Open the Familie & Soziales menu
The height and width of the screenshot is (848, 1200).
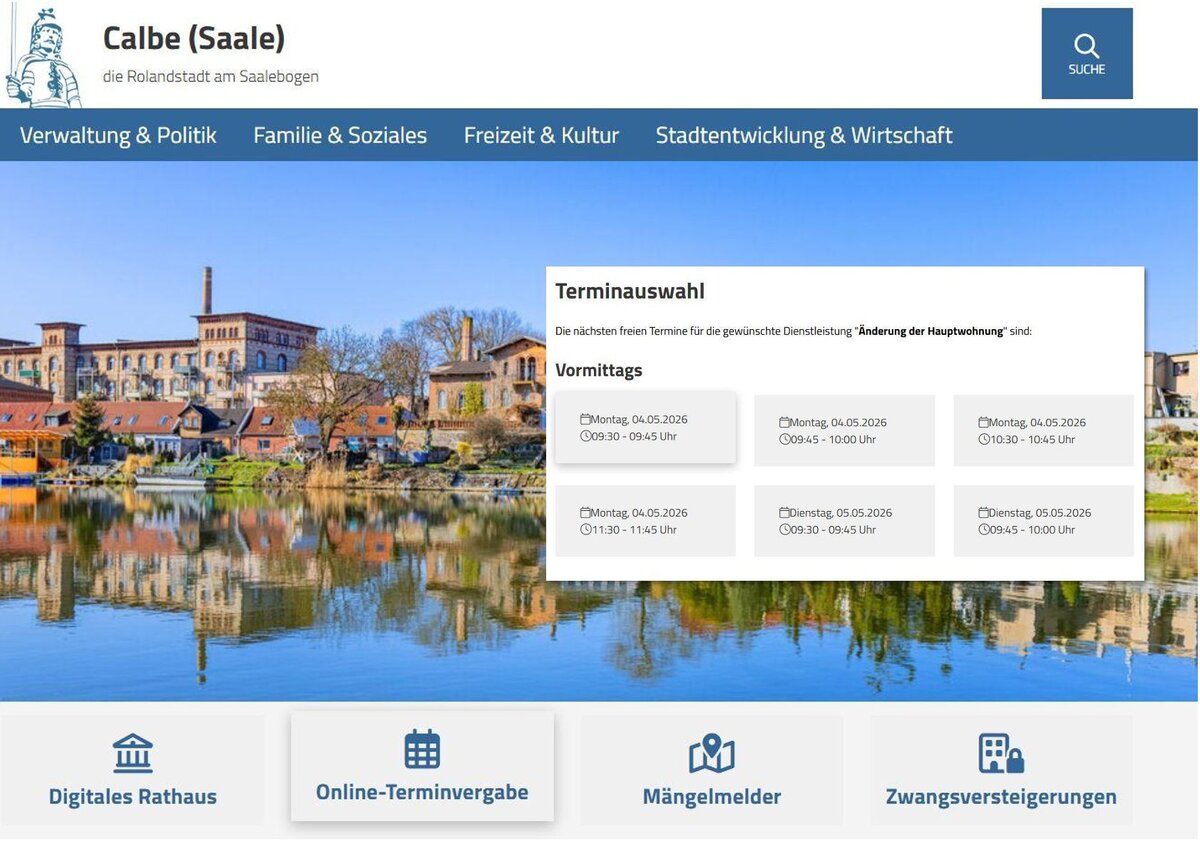[x=340, y=135]
